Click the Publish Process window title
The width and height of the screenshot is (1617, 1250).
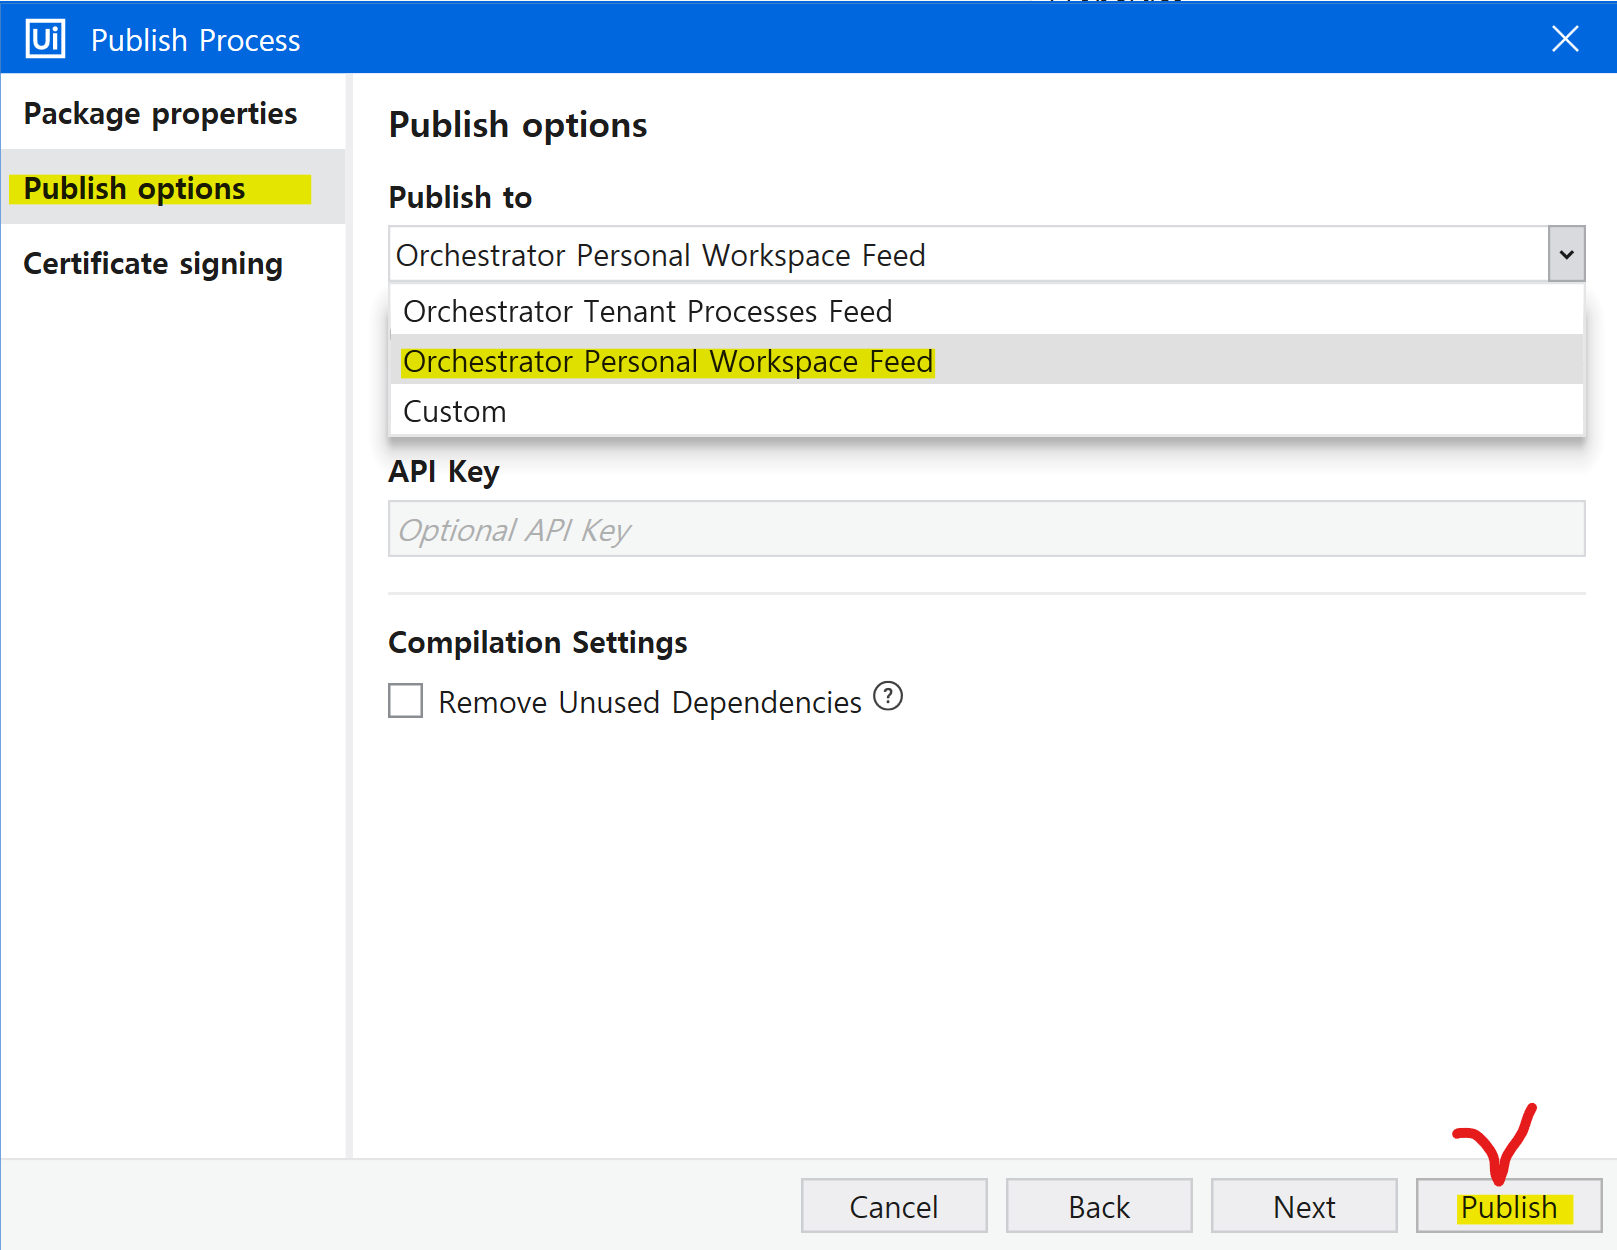pos(196,40)
